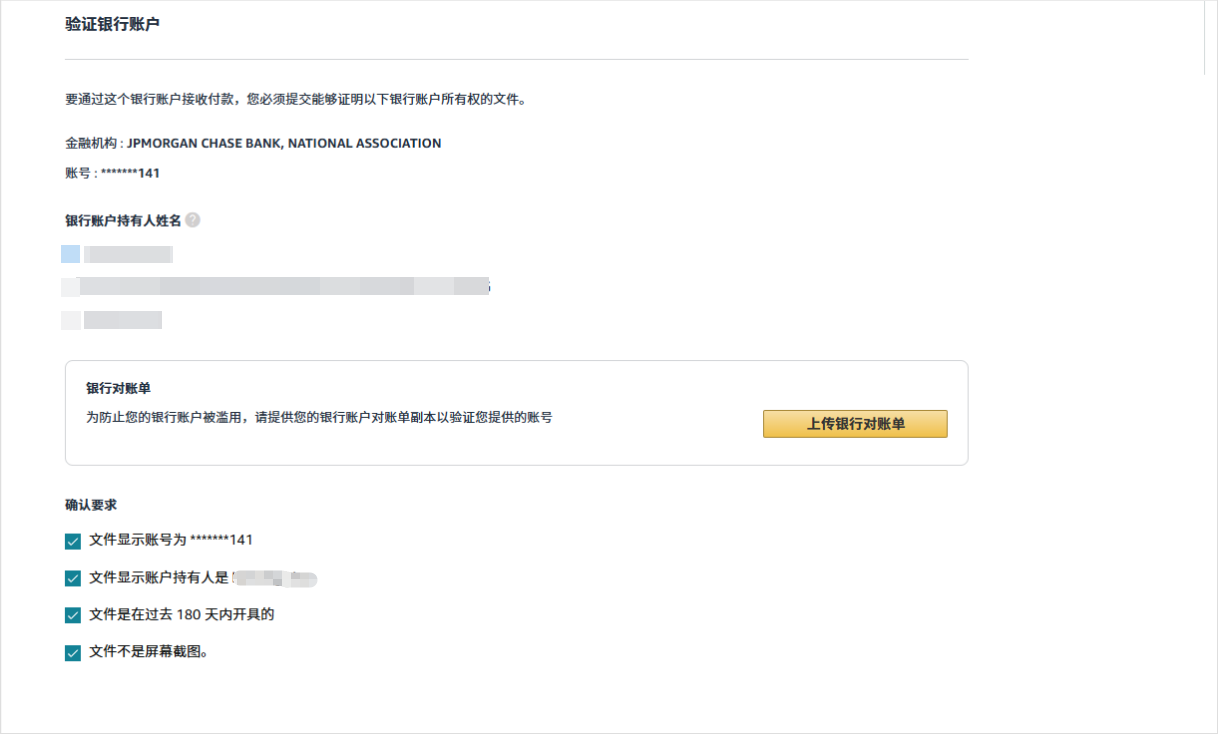Disable the 文件不是屏幕截图 checkbox
The image size is (1218, 734).
pyautogui.click(x=73, y=653)
